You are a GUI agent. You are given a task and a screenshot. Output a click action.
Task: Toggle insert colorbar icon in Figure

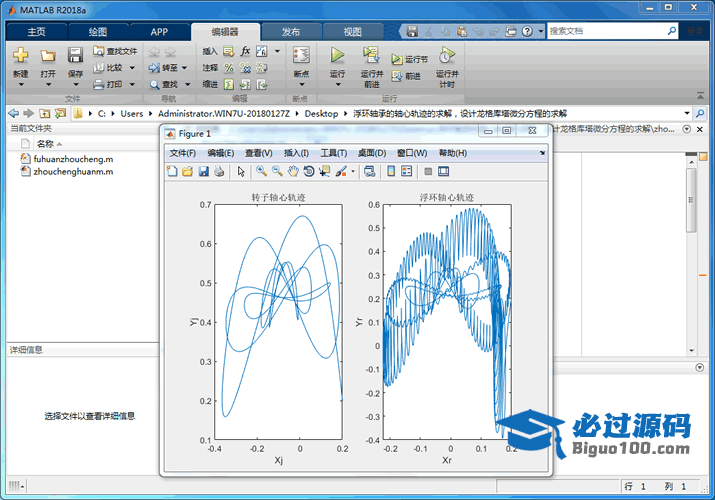pyautogui.click(x=391, y=171)
